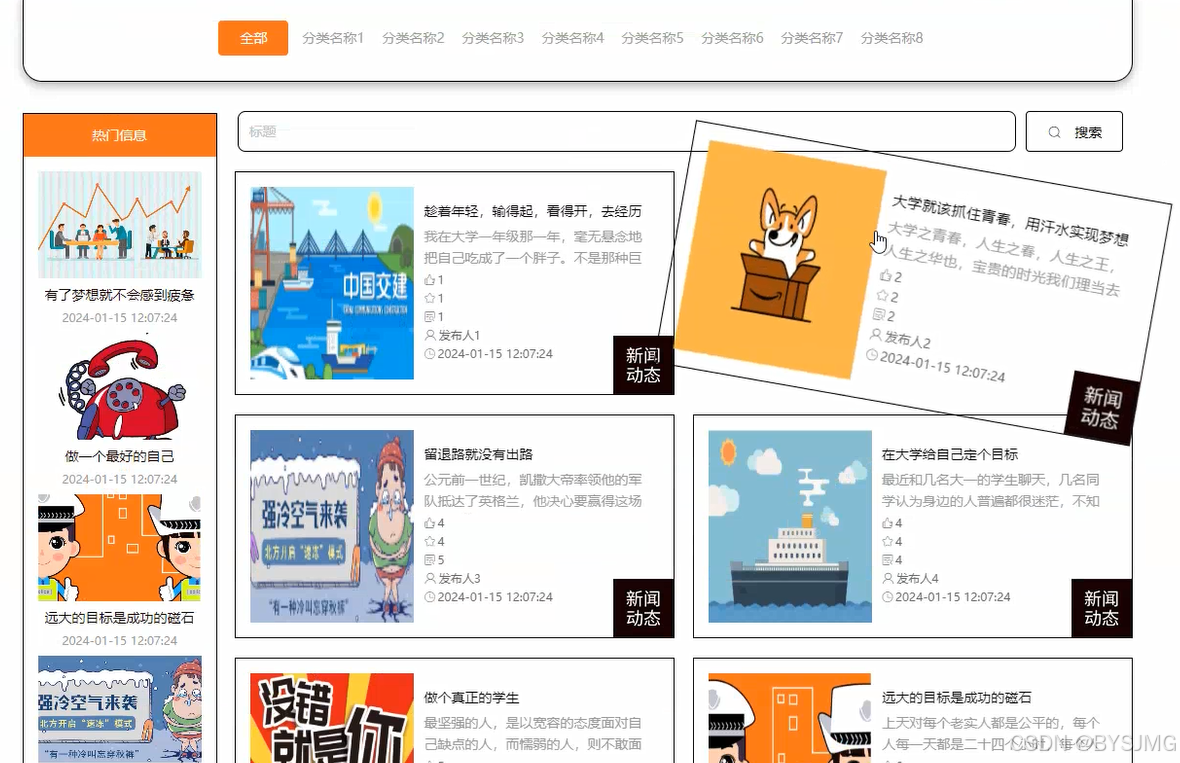This screenshot has height=763, width=1180.
Task: Open article 大学就该抓住青春，用汗水实现梦想
Action: pos(1010,221)
